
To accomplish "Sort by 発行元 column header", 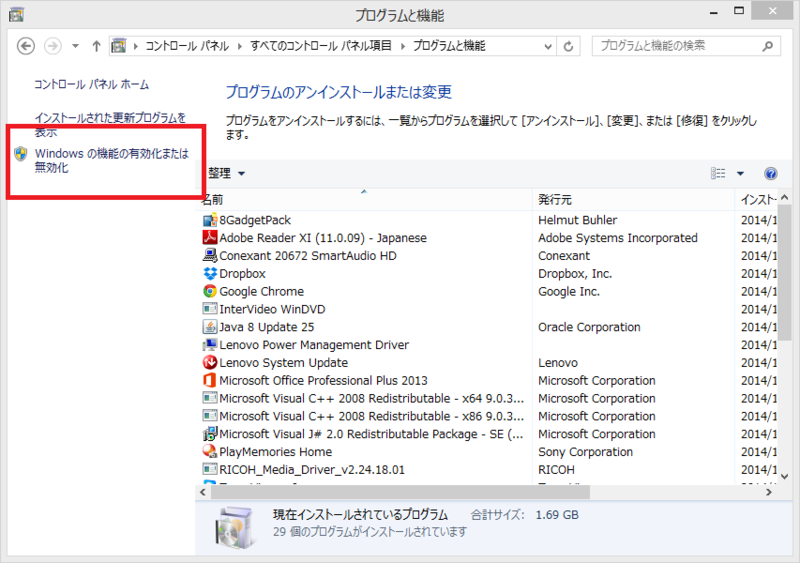I will pyautogui.click(x=633, y=200).
